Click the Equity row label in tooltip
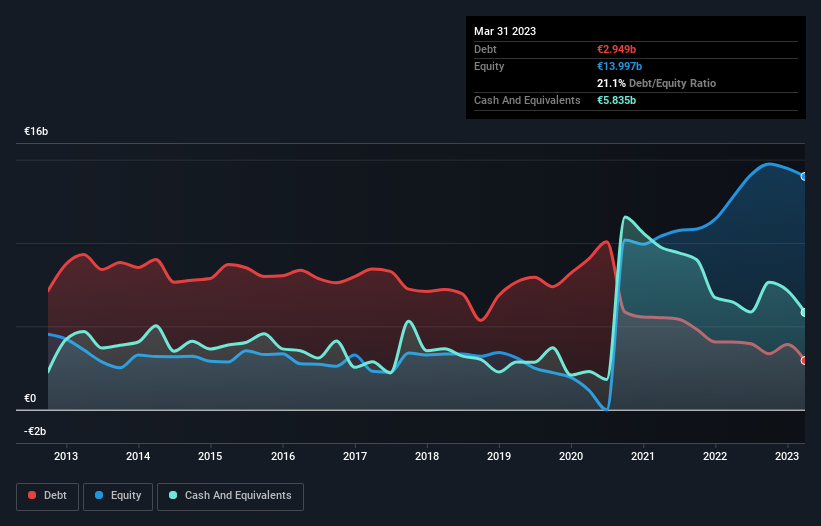This screenshot has height=526, width=821. pos(489,66)
